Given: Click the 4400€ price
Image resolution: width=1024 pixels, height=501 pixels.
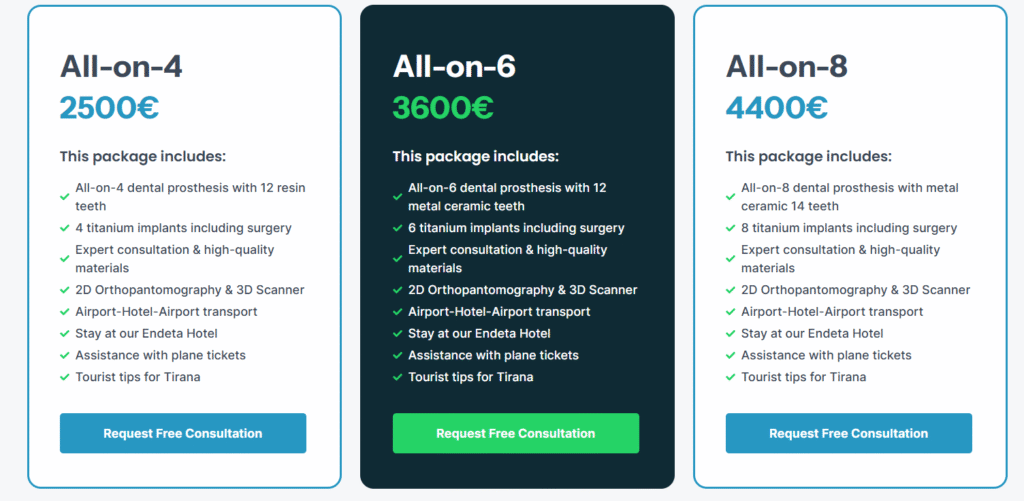Looking at the screenshot, I should click(776, 108).
